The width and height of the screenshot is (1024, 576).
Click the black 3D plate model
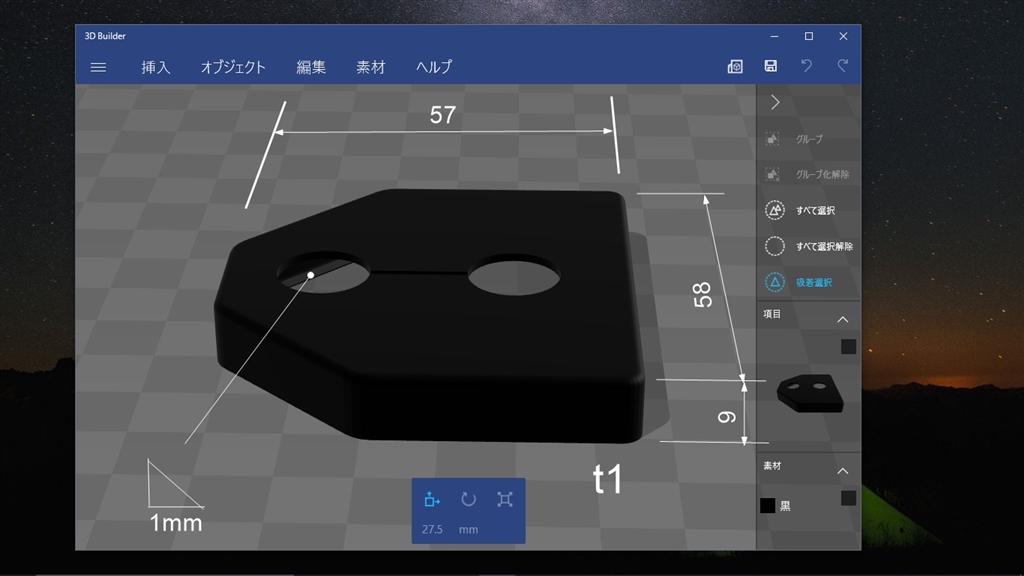pyautogui.click(x=429, y=317)
